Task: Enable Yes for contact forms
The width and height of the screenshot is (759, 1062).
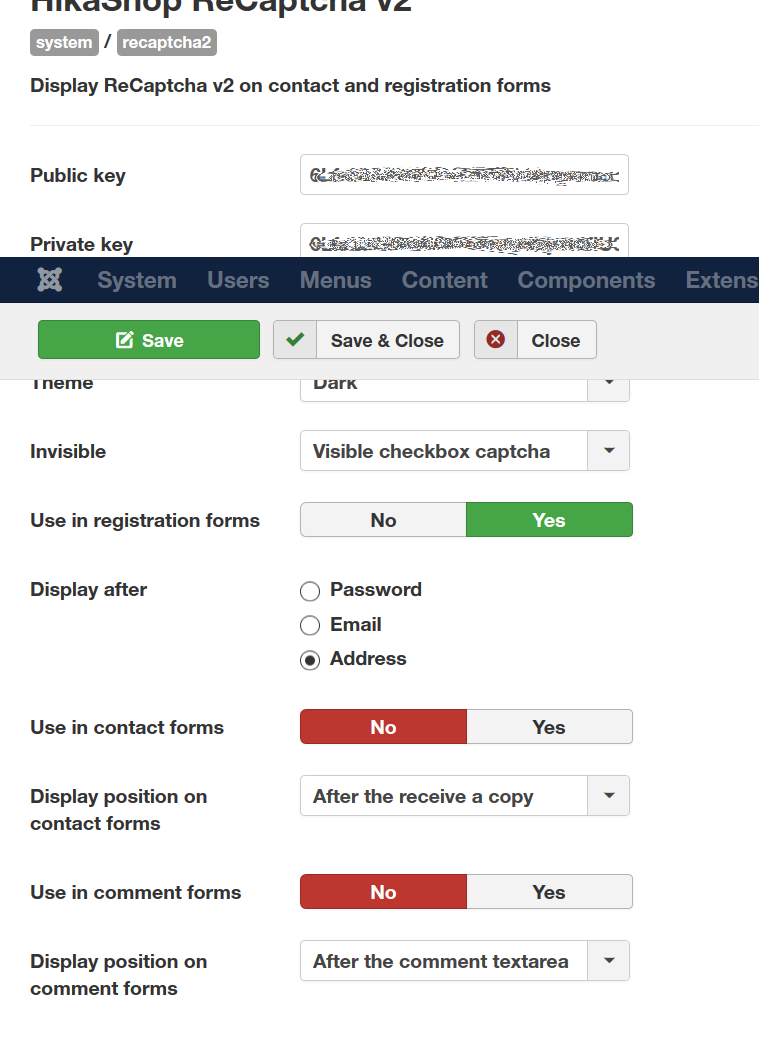Action: pyautogui.click(x=549, y=727)
